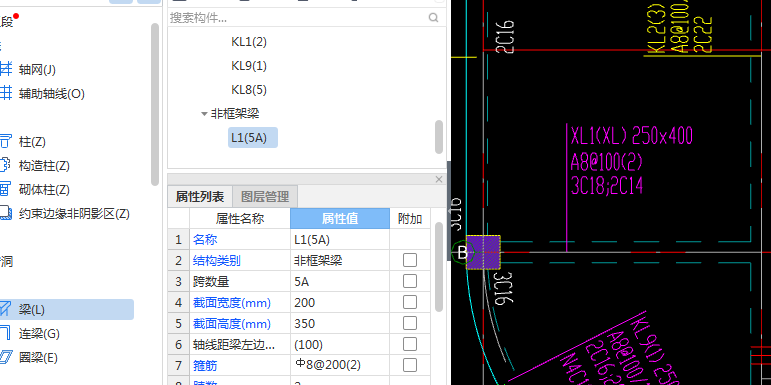Select the 柱(Z) column icon
This screenshot has height=385, width=771.
click(x=5, y=142)
